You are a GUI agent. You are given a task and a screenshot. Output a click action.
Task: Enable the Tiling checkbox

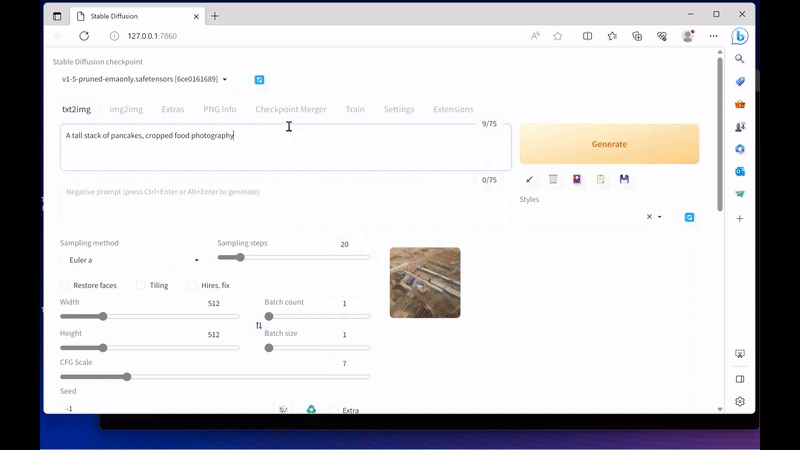(x=140, y=285)
